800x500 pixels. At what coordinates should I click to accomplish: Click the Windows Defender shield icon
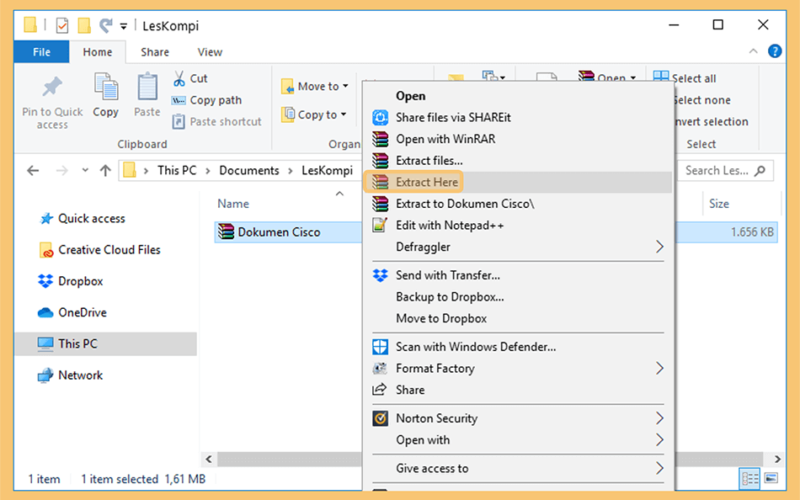tap(380, 347)
